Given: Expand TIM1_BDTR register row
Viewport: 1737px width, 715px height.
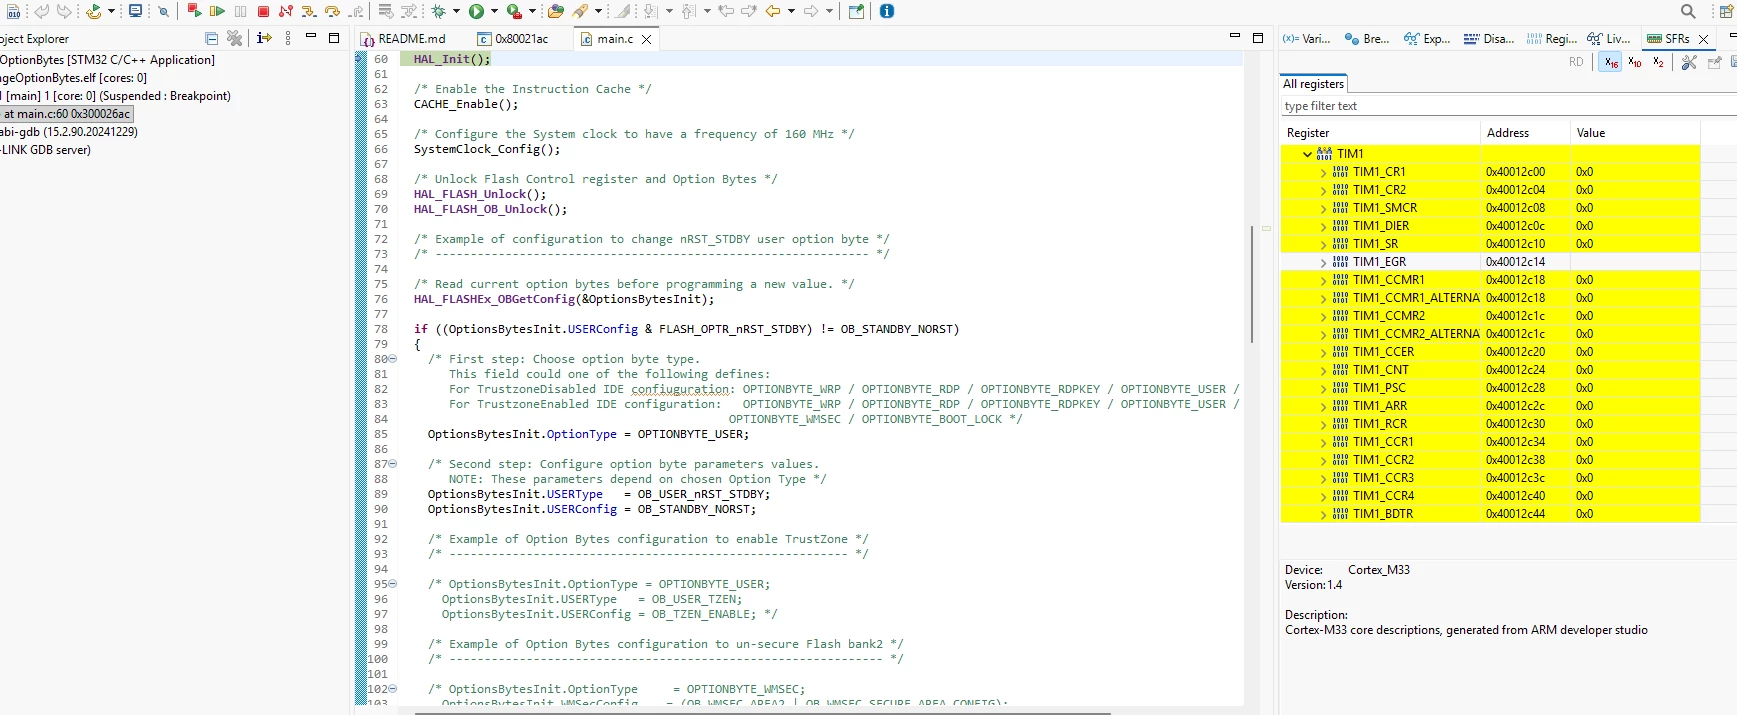Looking at the screenshot, I should [1324, 514].
